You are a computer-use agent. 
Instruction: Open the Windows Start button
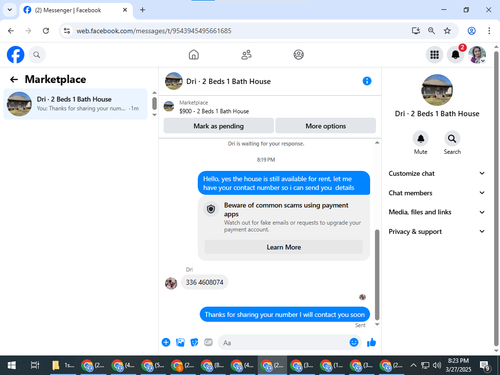12,365
